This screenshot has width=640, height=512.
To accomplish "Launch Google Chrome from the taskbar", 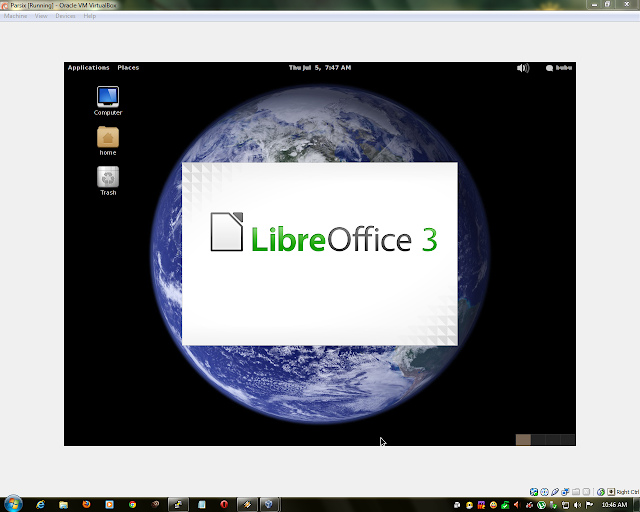I will click(132, 505).
